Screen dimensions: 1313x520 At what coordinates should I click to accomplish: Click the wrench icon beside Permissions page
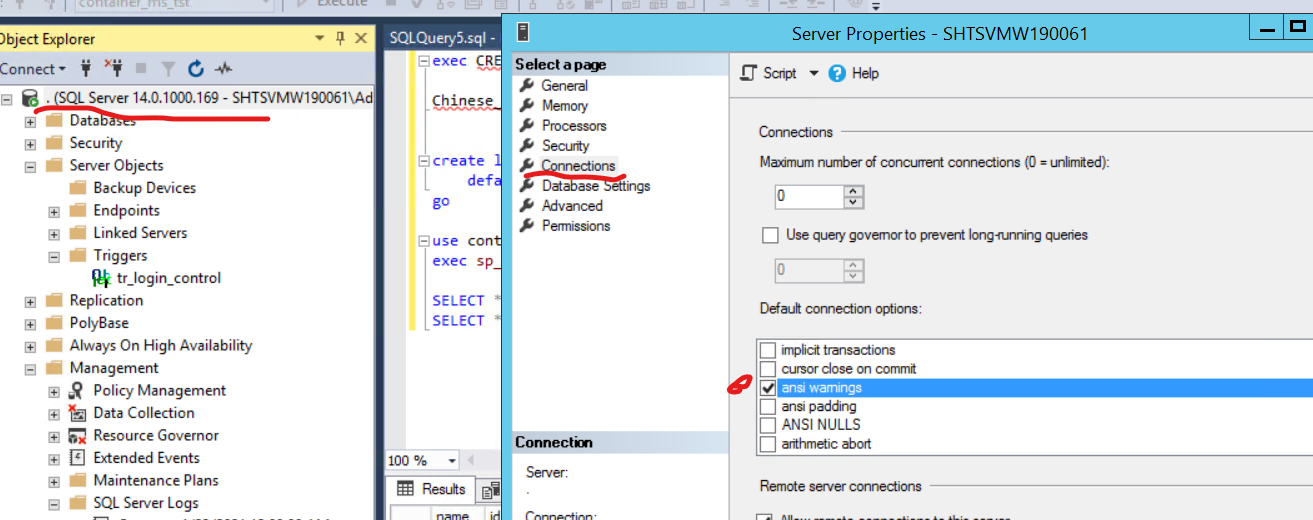528,226
